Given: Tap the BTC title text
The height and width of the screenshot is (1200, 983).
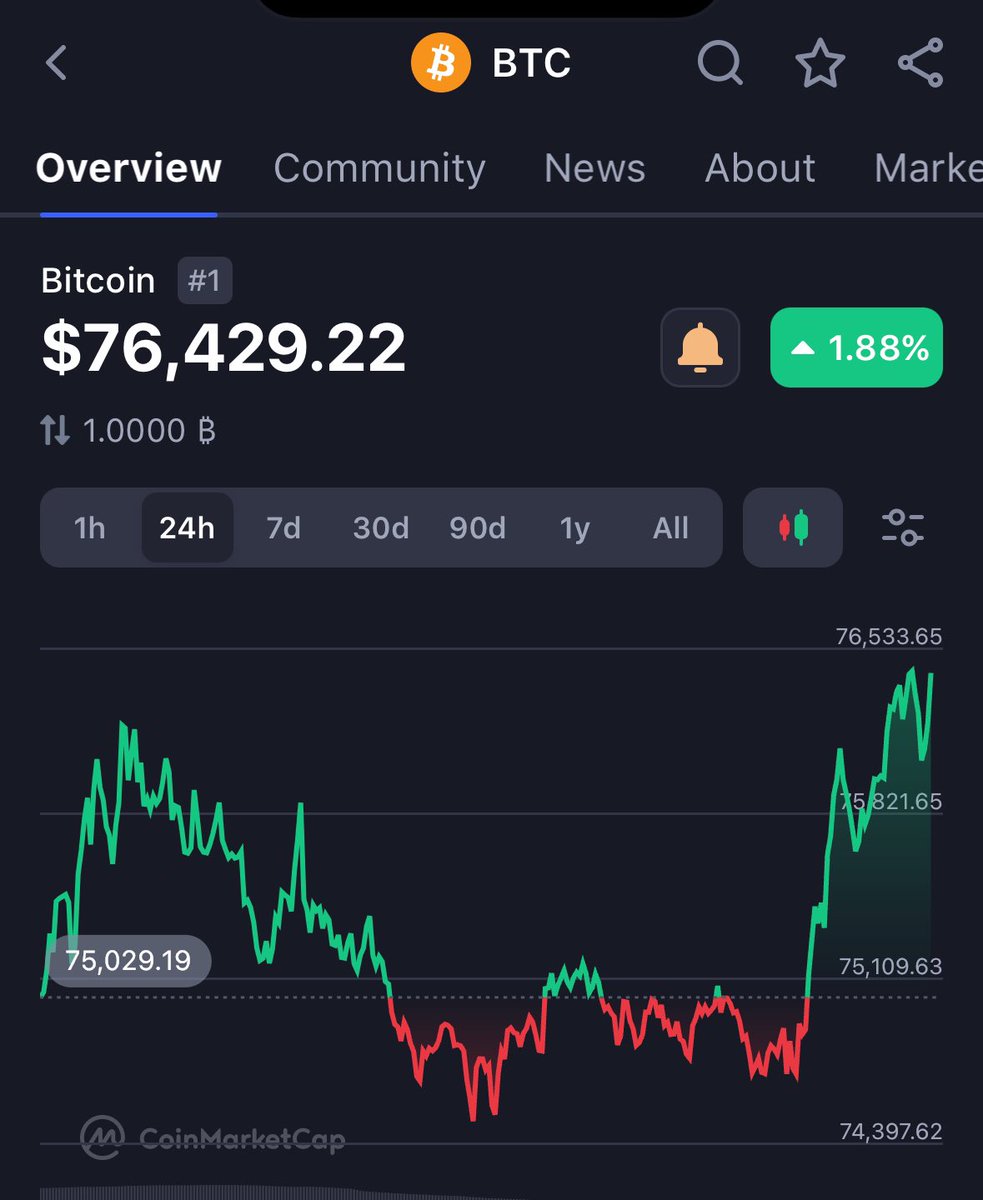Looking at the screenshot, I should pyautogui.click(x=532, y=64).
